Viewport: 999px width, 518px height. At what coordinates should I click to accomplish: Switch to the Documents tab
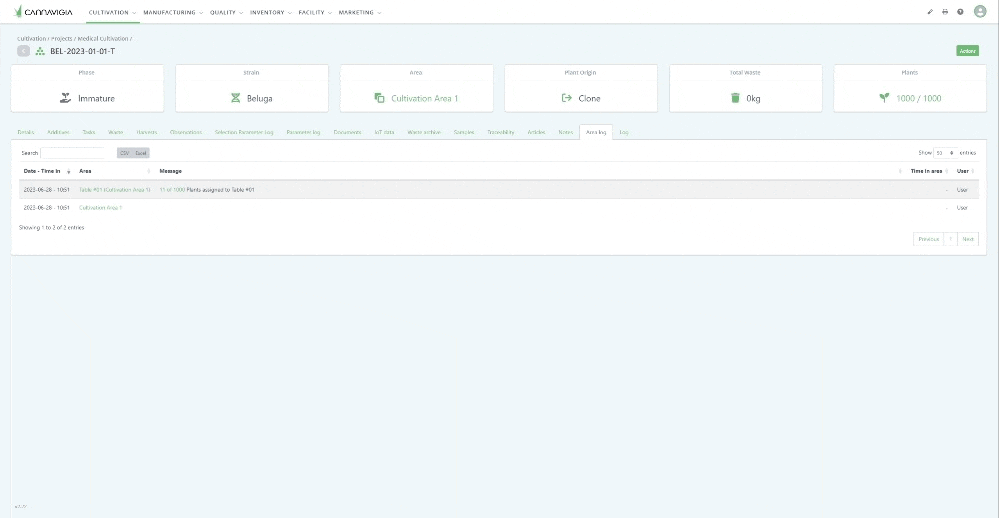347,132
